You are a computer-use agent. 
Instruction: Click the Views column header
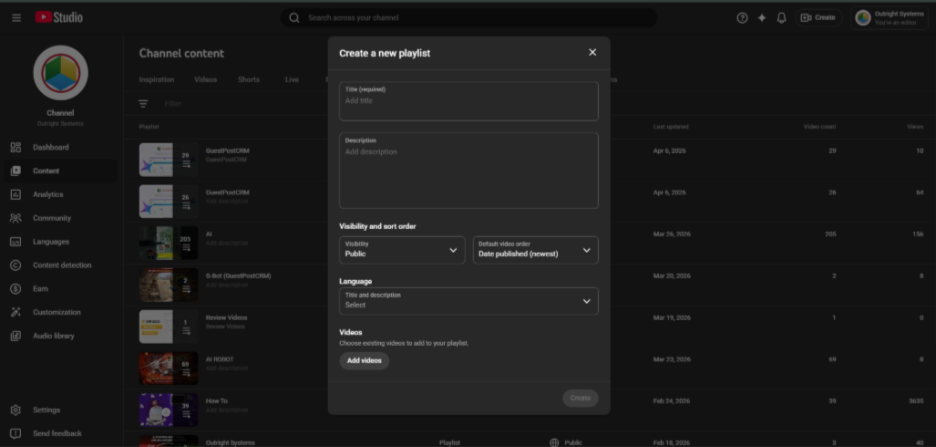915,127
